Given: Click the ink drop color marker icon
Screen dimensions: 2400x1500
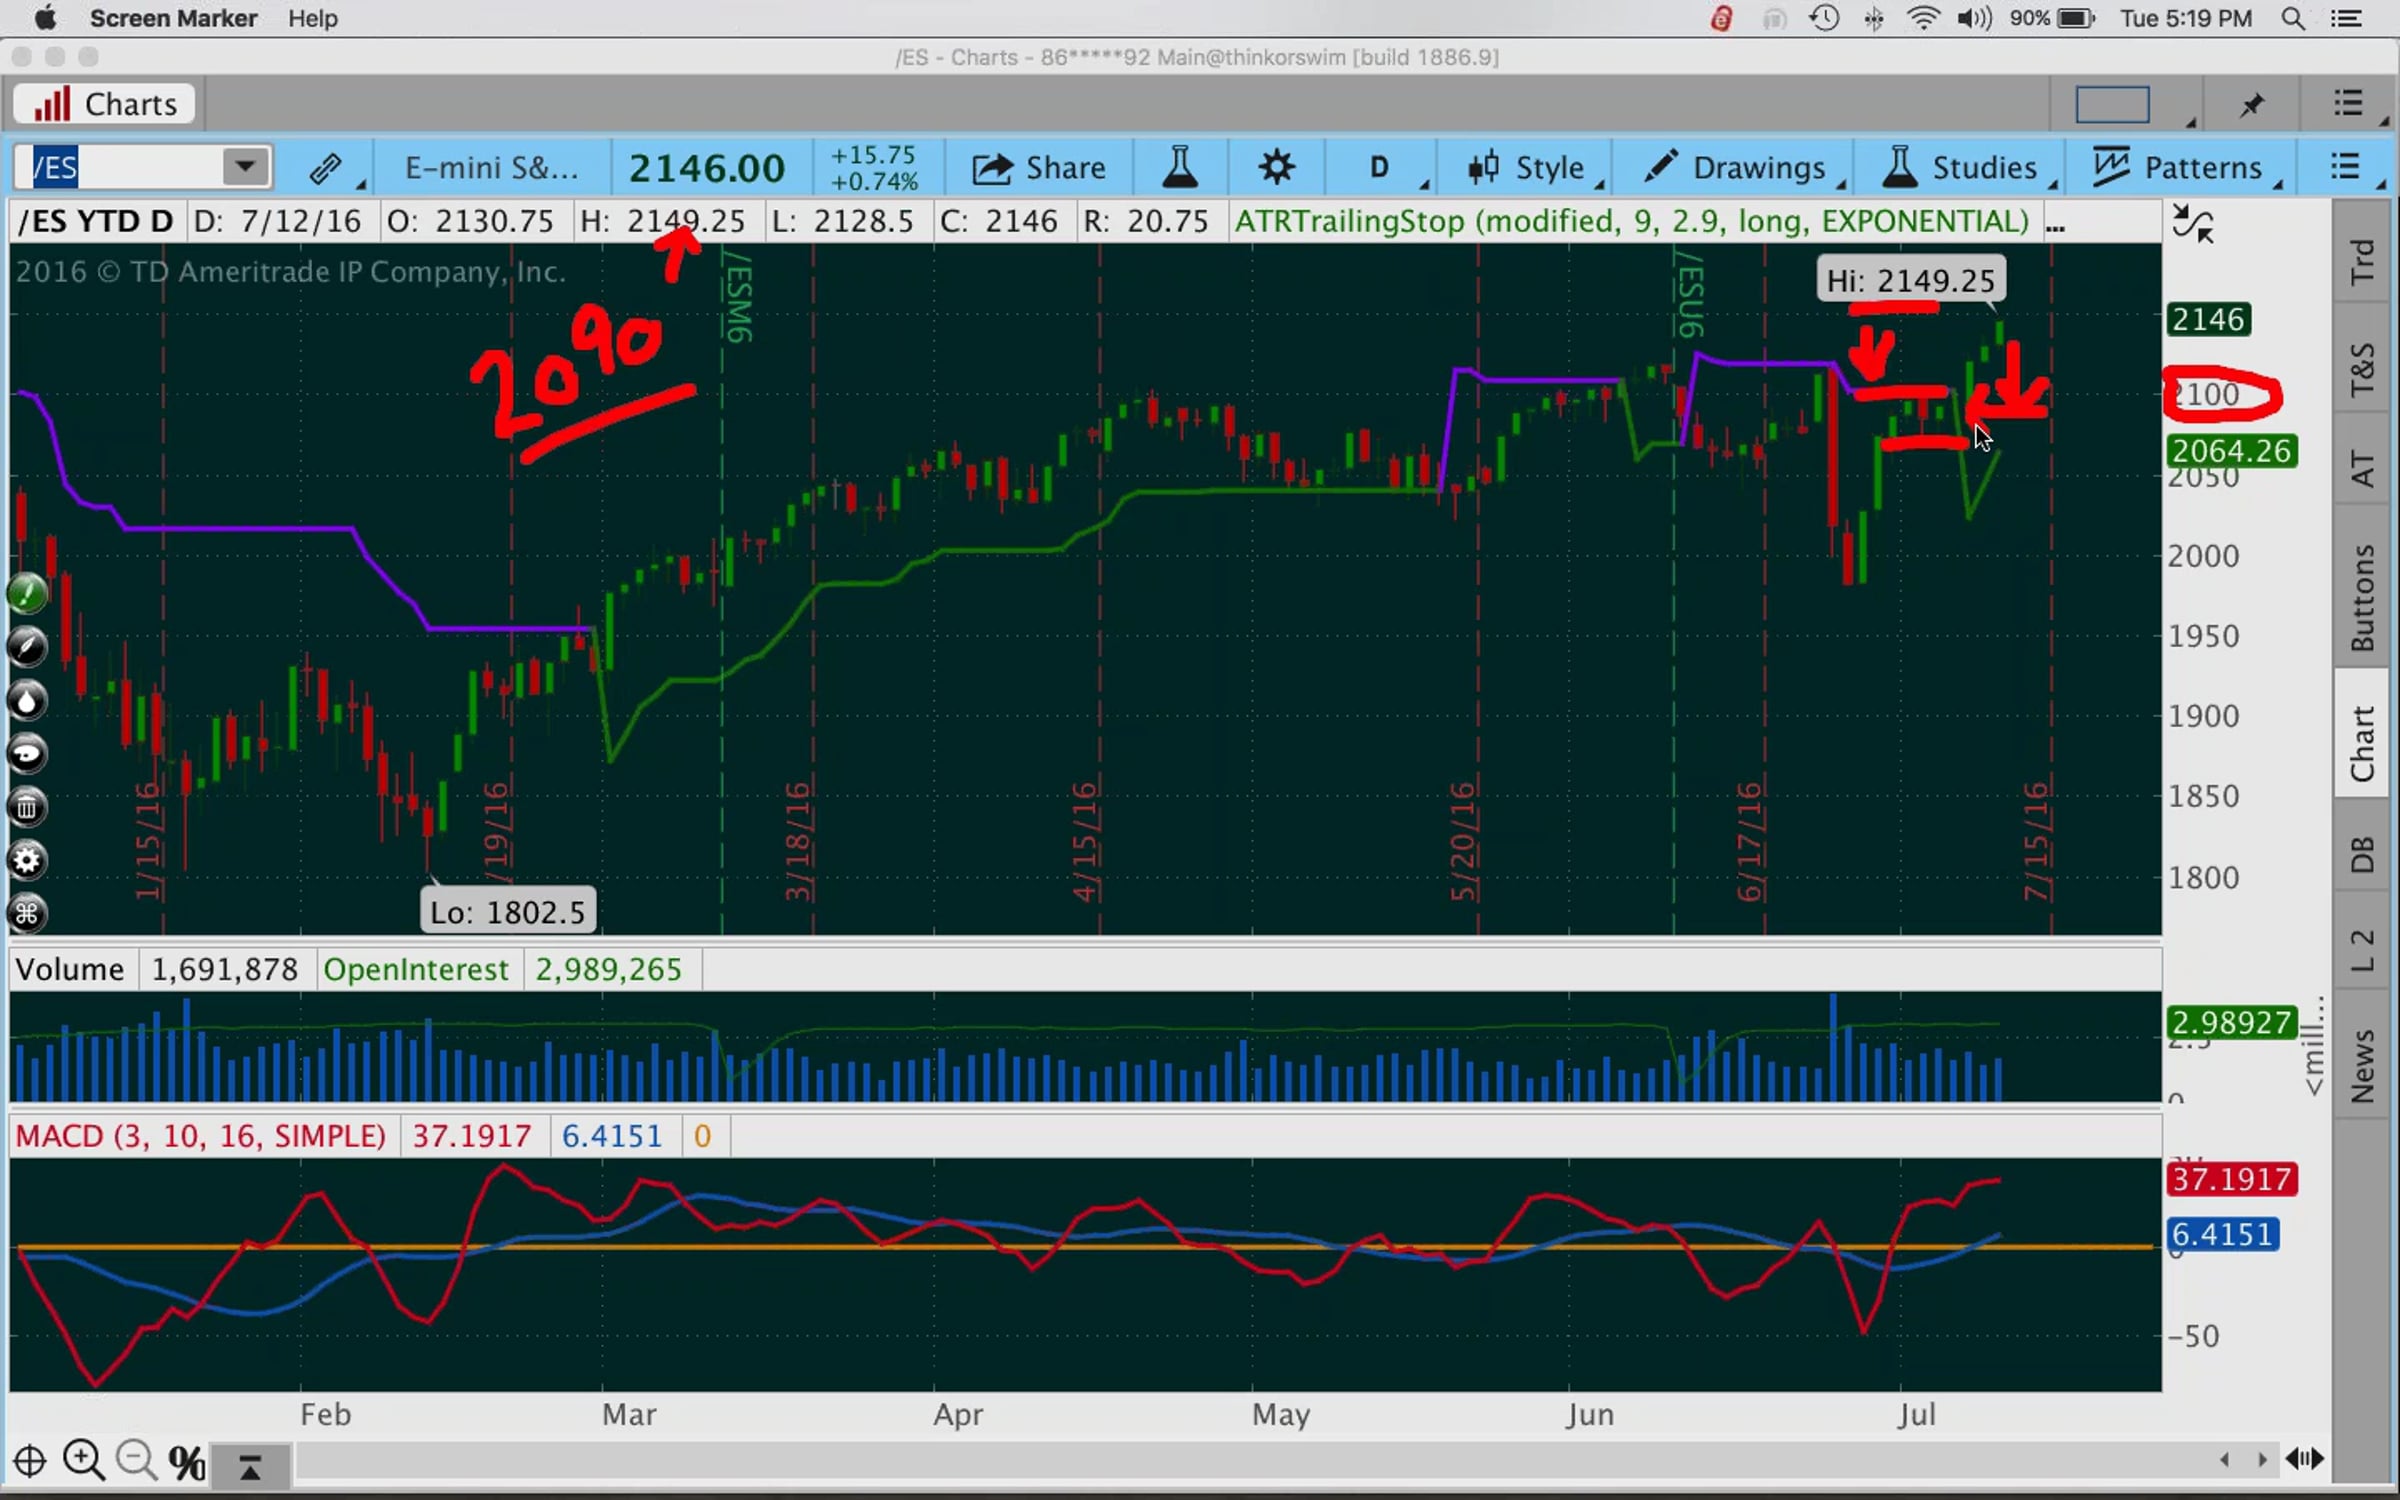Looking at the screenshot, I should (27, 701).
